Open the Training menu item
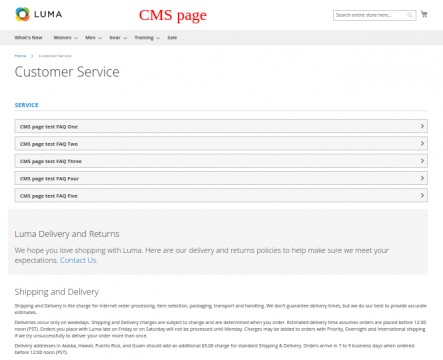Viewport: 443px width, 360px height. tap(144, 38)
